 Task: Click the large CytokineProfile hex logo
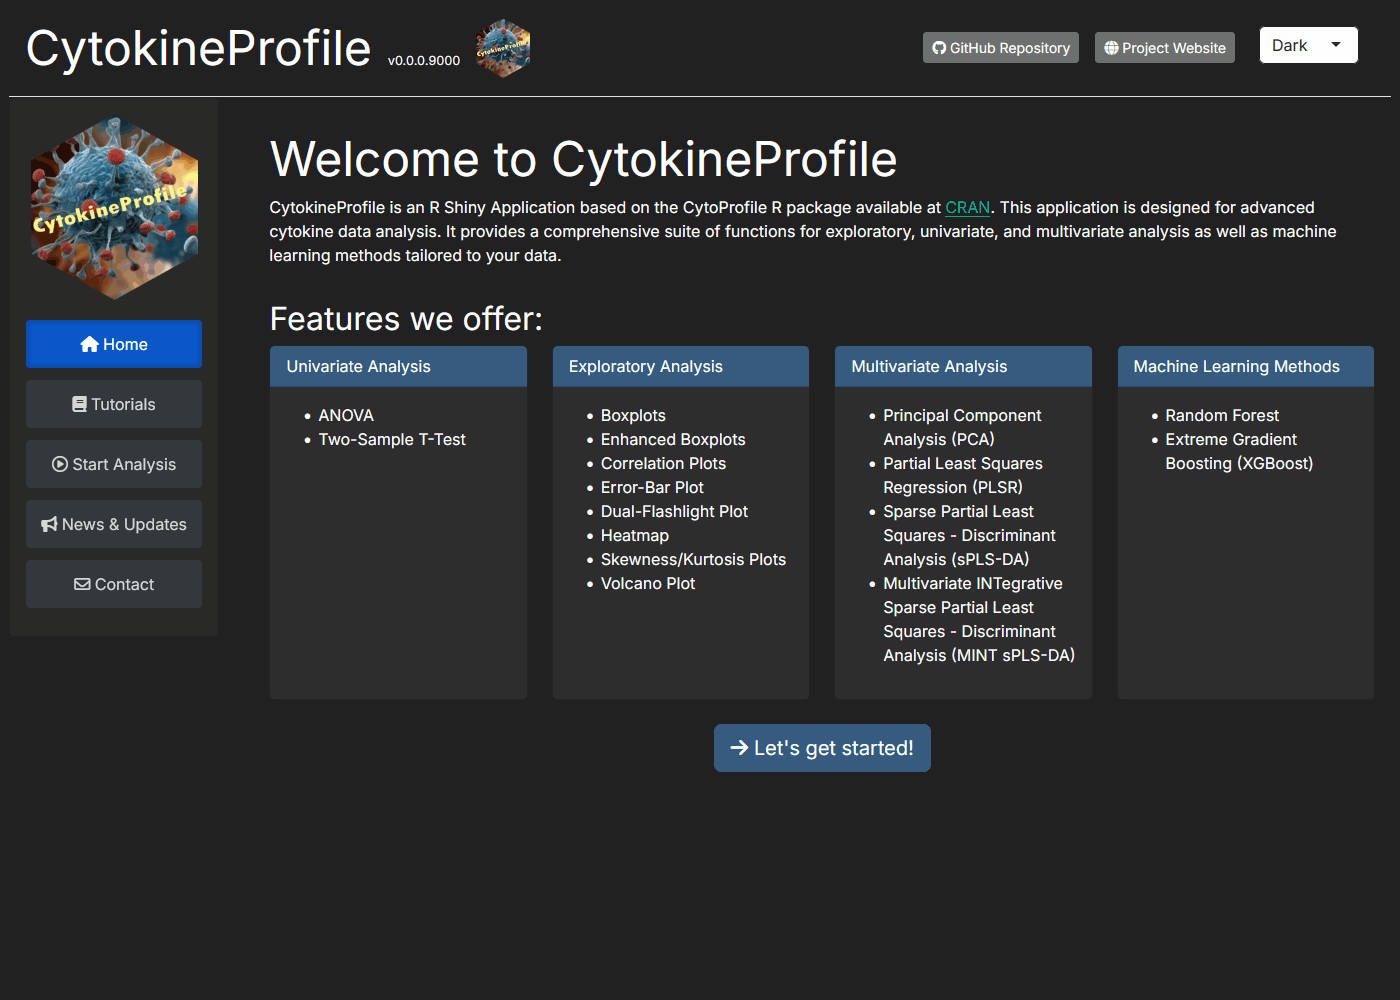114,209
